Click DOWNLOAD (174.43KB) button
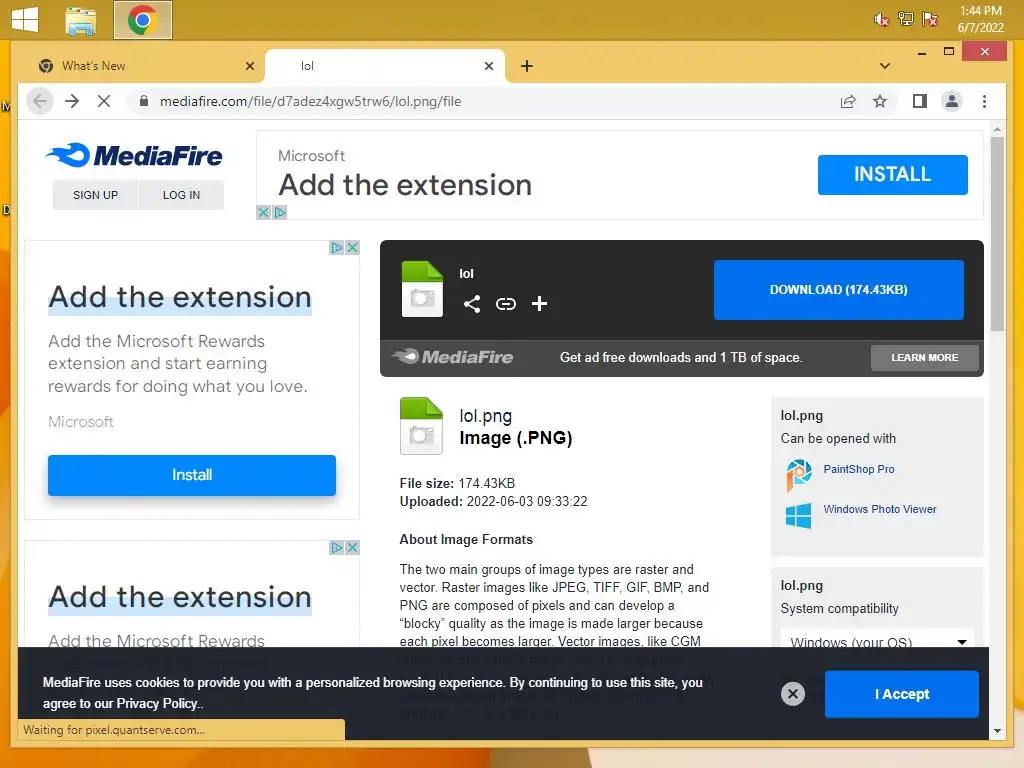 pyautogui.click(x=839, y=290)
